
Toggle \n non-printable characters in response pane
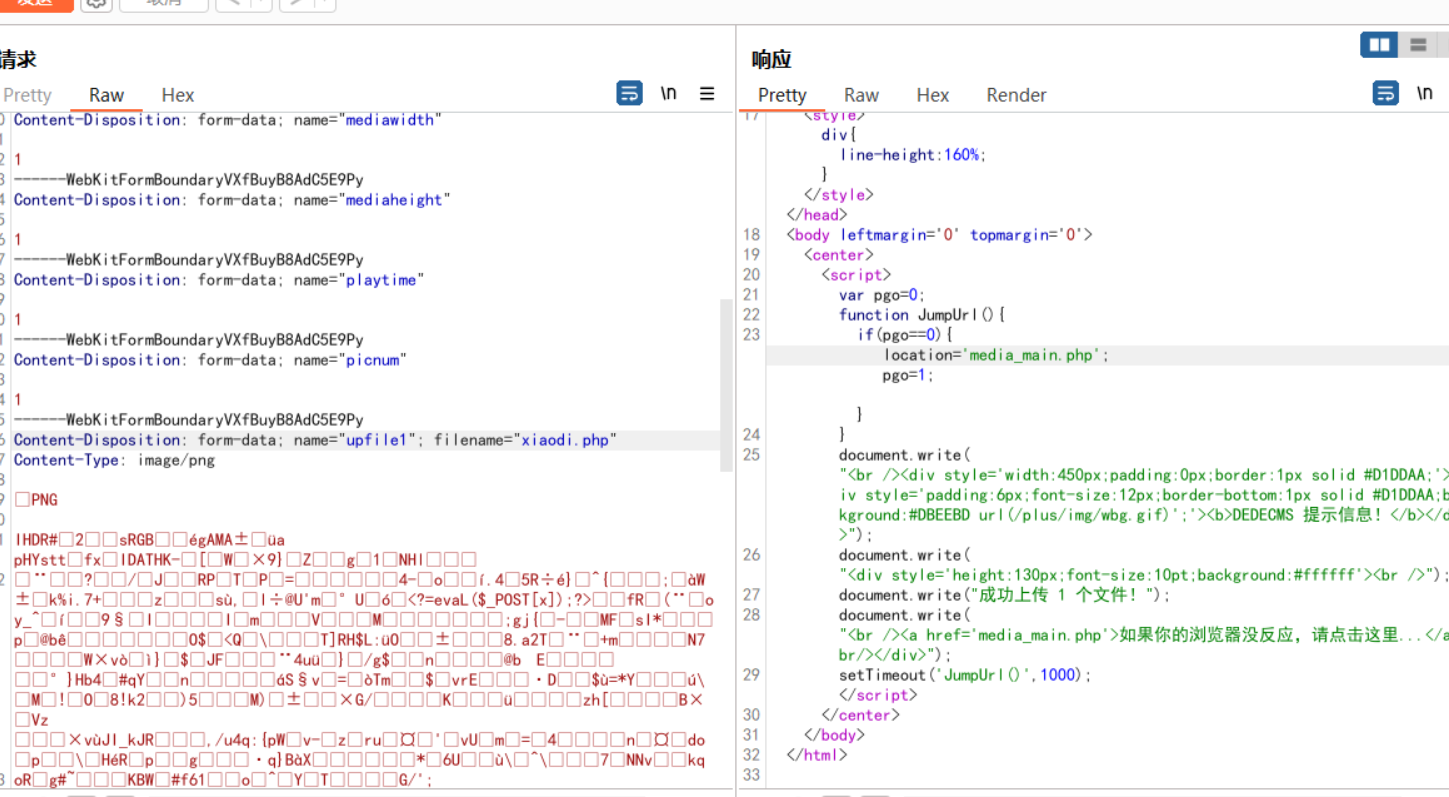click(1424, 93)
